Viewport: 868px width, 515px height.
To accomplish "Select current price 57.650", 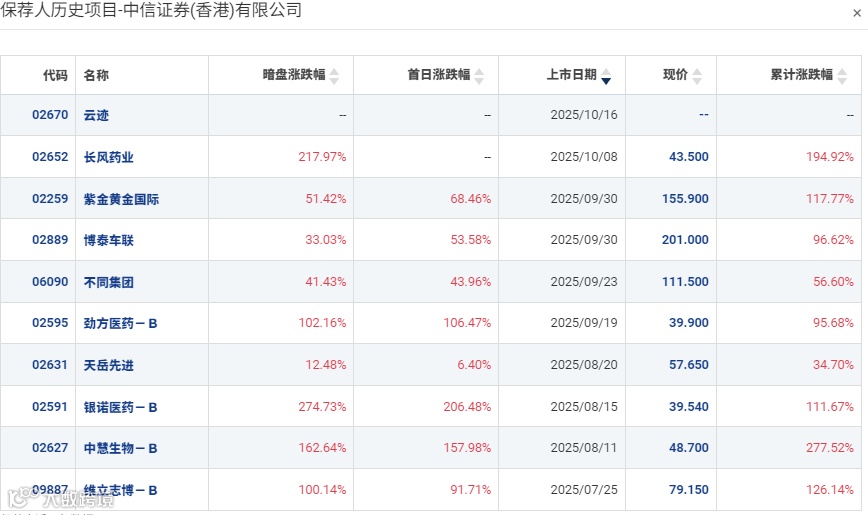I will (689, 364).
